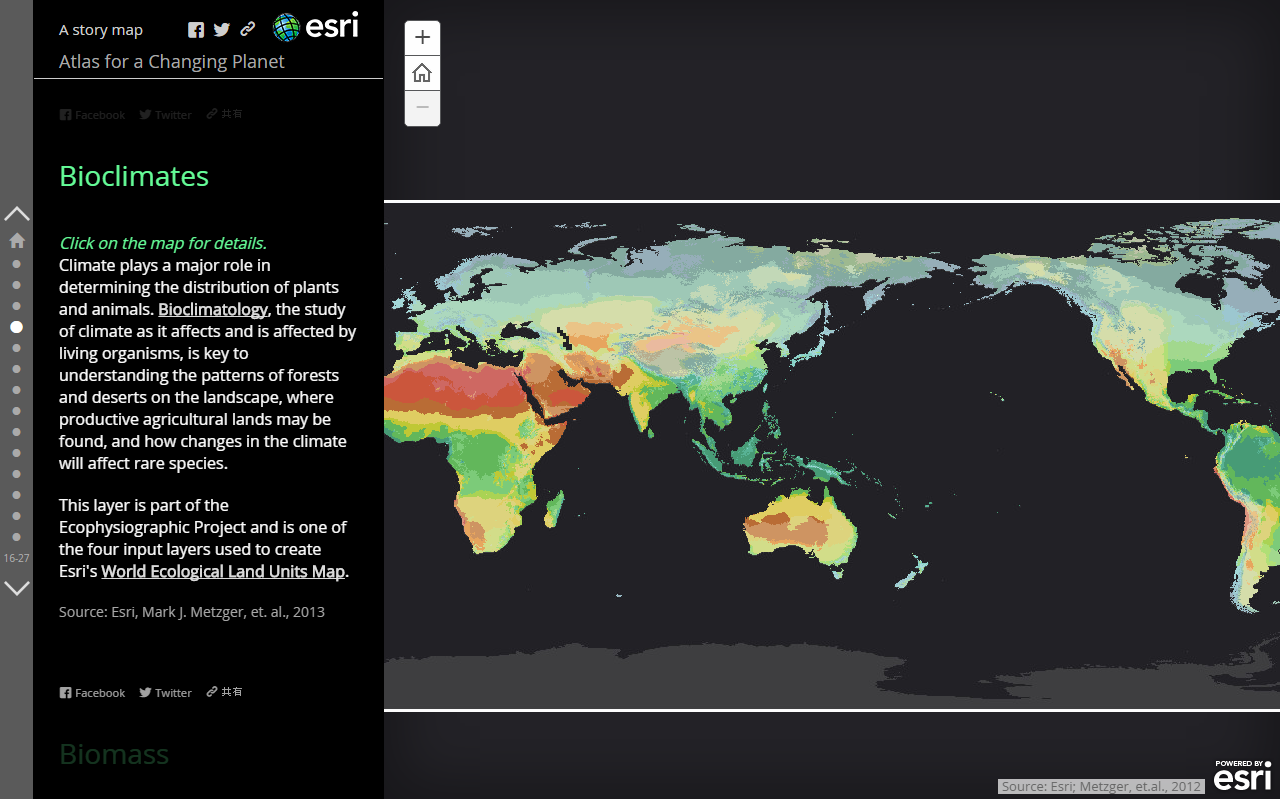Zoom out on the map
The height and width of the screenshot is (799, 1280).
click(422, 108)
